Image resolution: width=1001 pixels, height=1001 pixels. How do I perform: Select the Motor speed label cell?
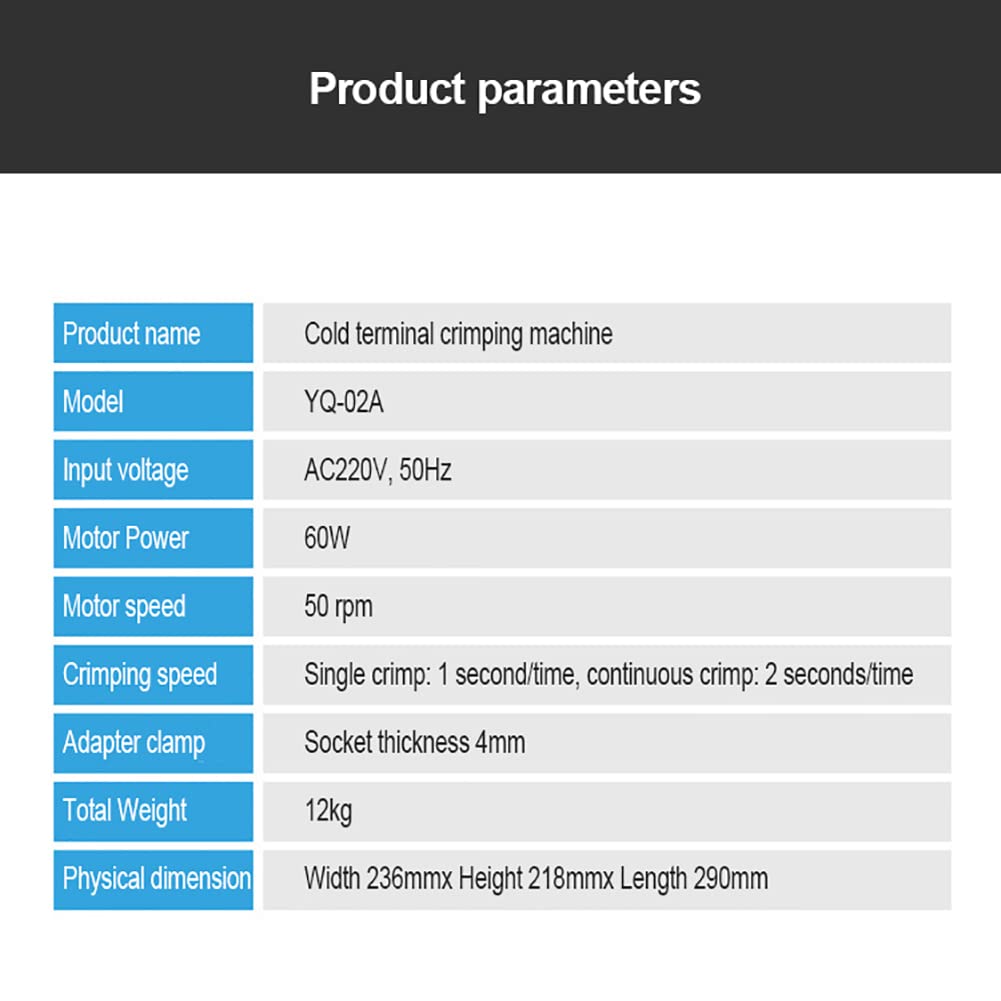153,606
